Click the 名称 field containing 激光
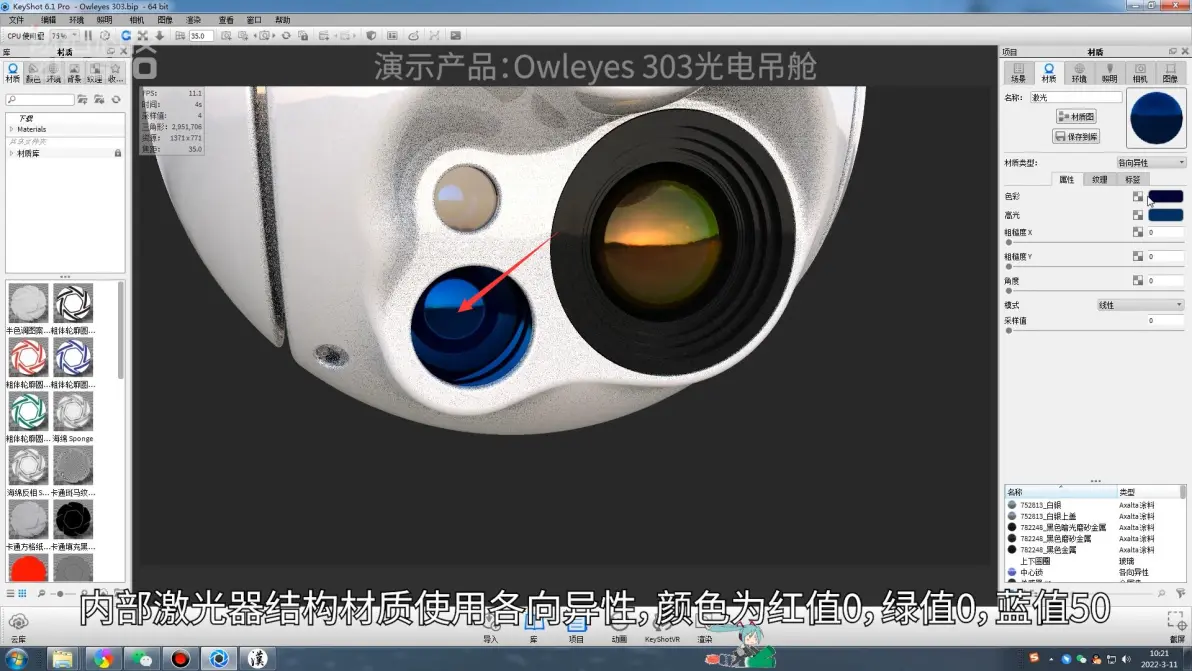 coord(1076,97)
